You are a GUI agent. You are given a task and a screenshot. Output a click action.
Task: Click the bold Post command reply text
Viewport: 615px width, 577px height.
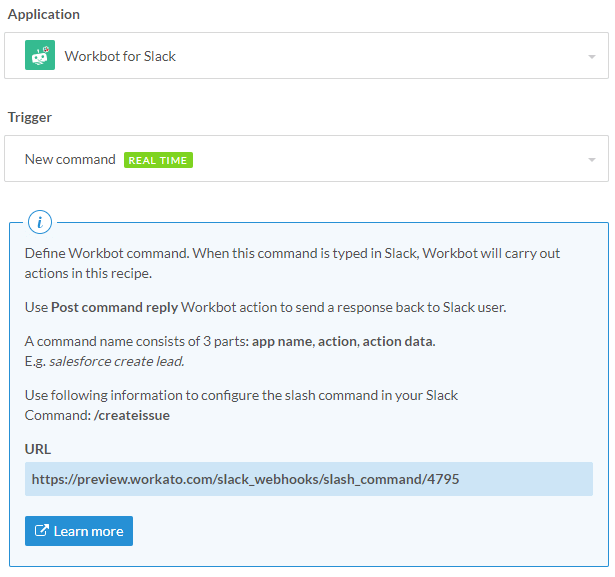tap(114, 307)
